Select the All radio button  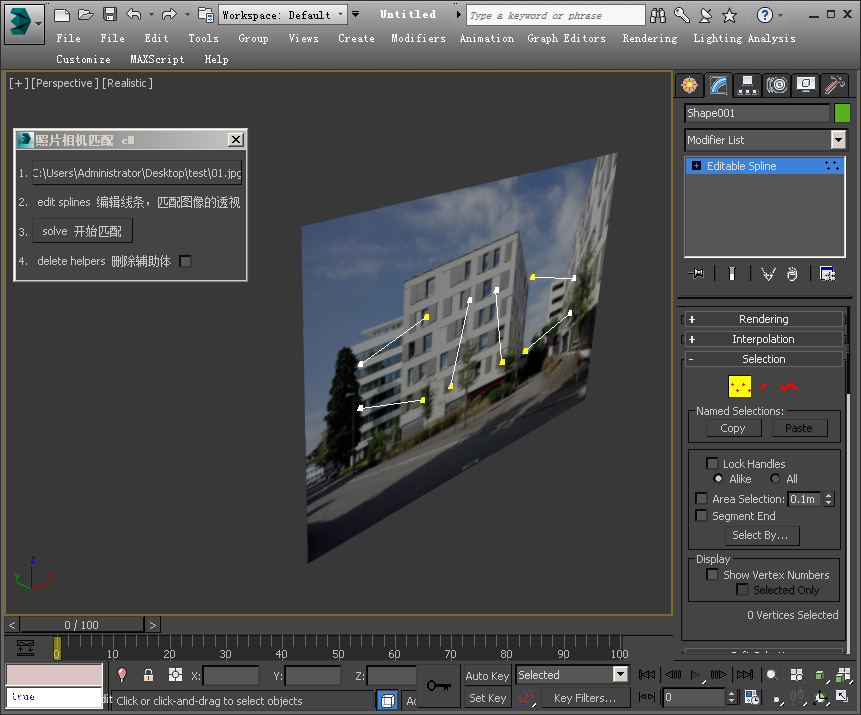pyautogui.click(x=775, y=479)
